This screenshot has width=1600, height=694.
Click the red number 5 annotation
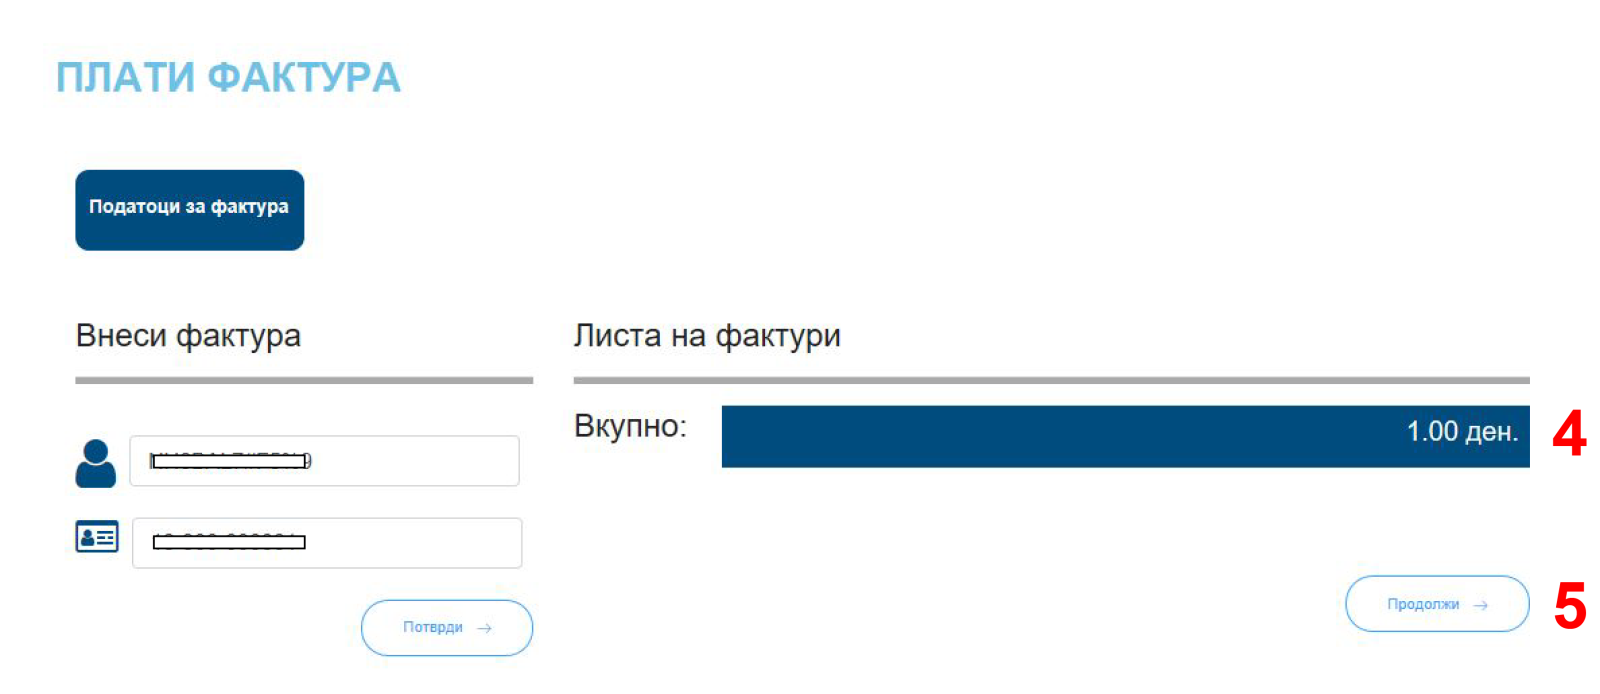click(x=1570, y=607)
